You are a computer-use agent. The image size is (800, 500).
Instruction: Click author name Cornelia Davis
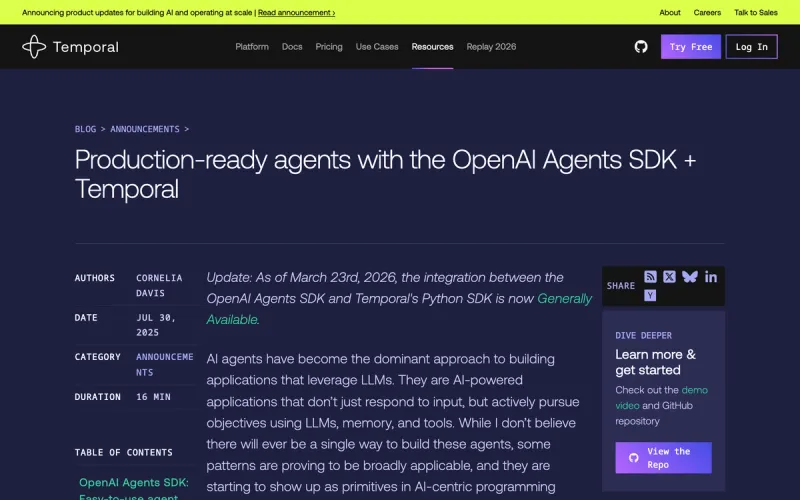[159, 285]
